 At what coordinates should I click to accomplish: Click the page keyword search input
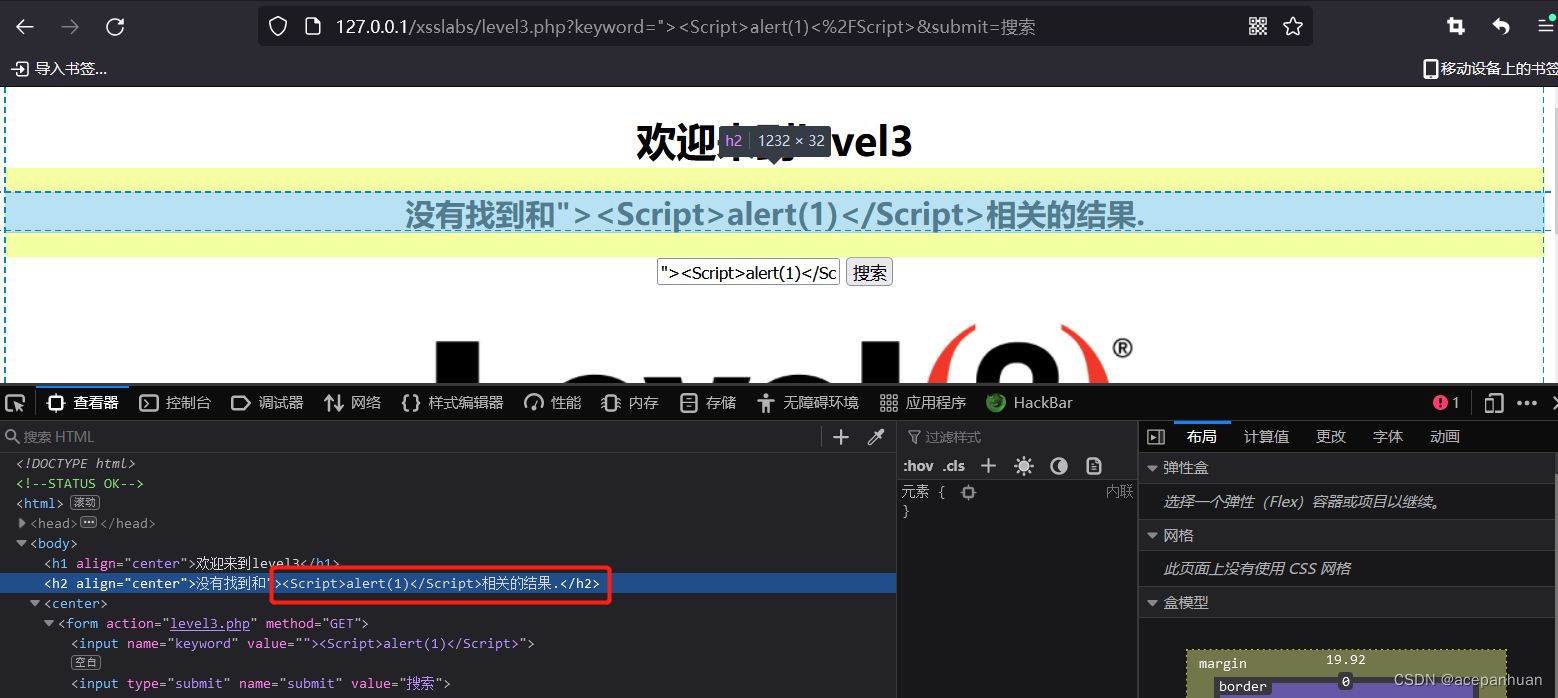(748, 272)
